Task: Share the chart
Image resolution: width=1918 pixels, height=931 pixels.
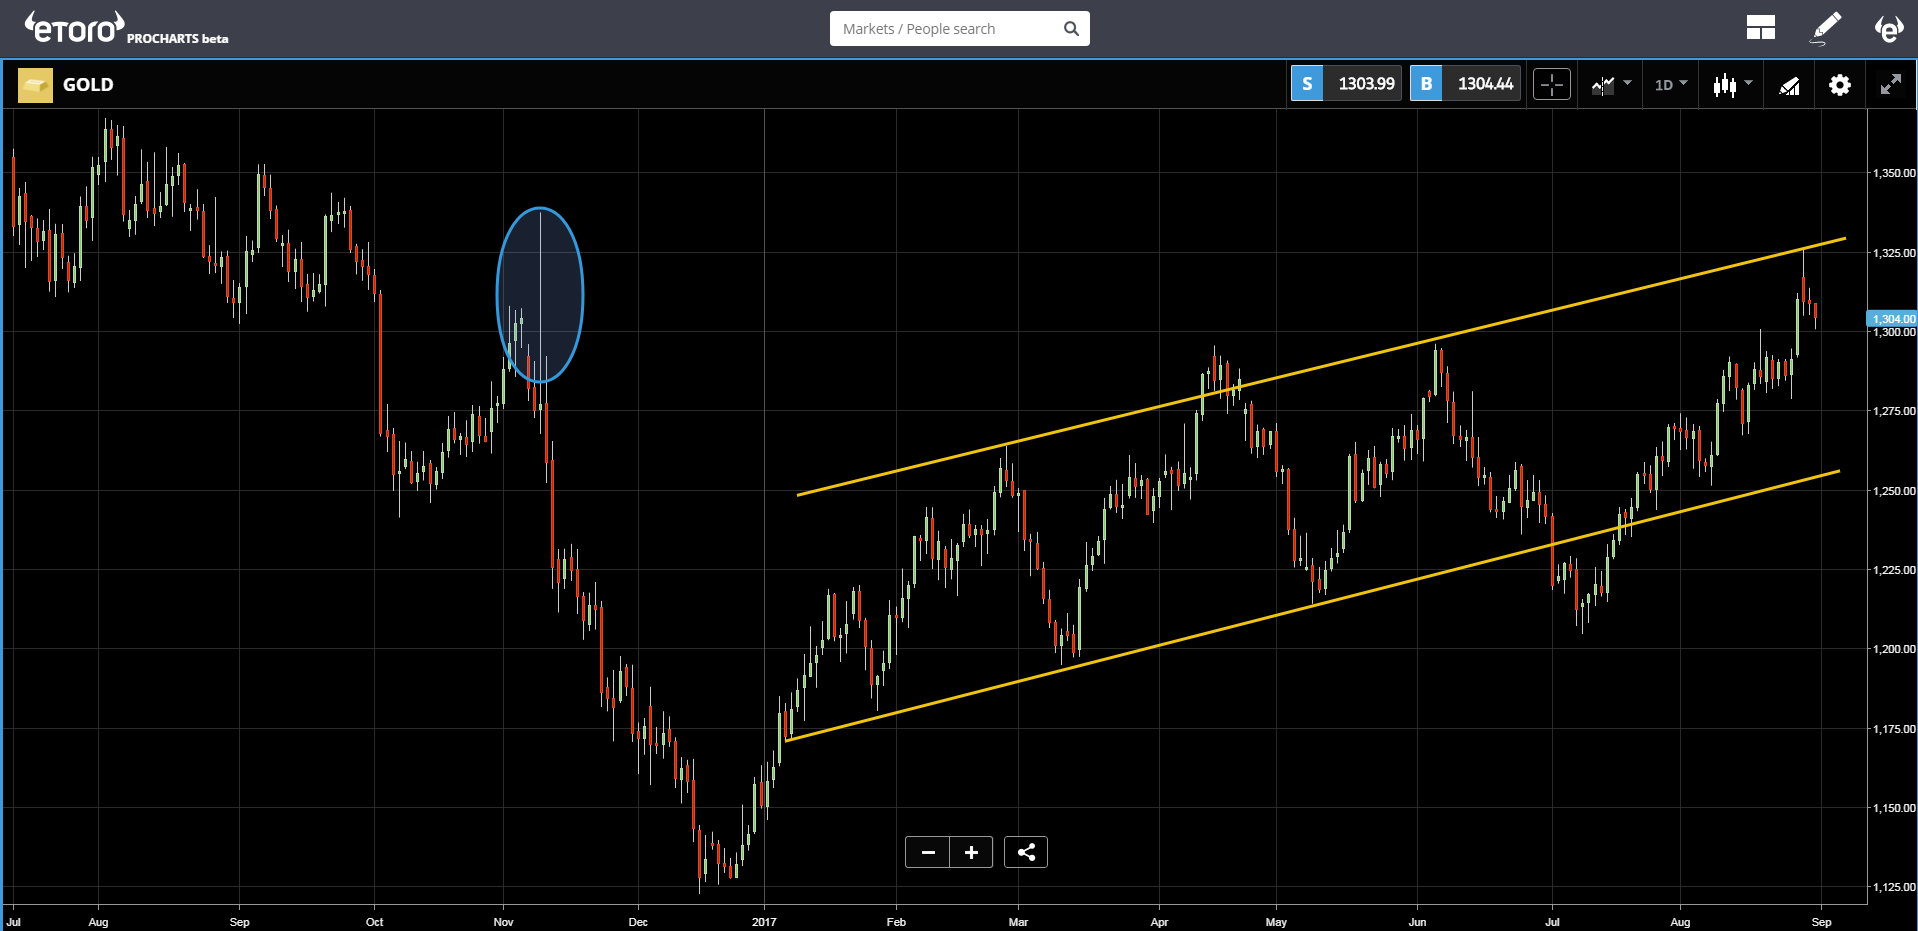Action: point(1026,852)
